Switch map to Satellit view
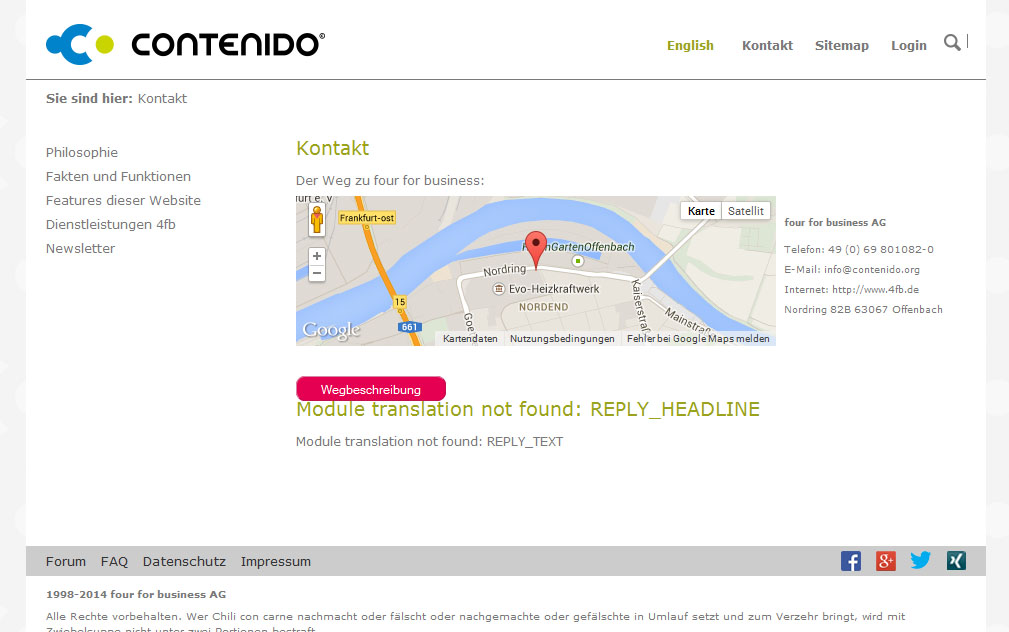This screenshot has width=1009, height=632. pos(746,211)
